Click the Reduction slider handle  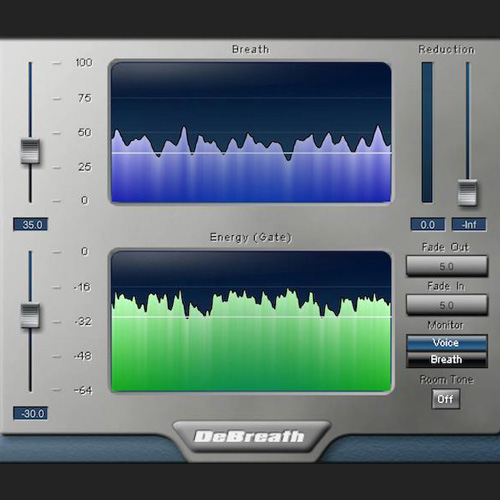[x=468, y=193]
